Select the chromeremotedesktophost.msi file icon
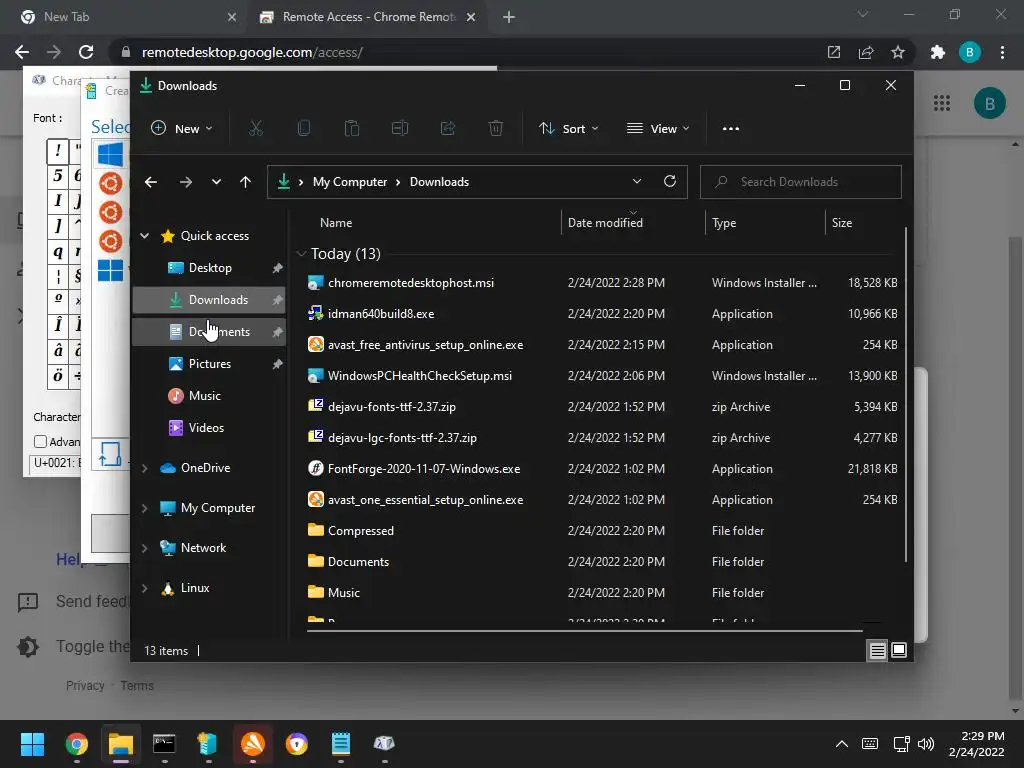 (x=315, y=283)
